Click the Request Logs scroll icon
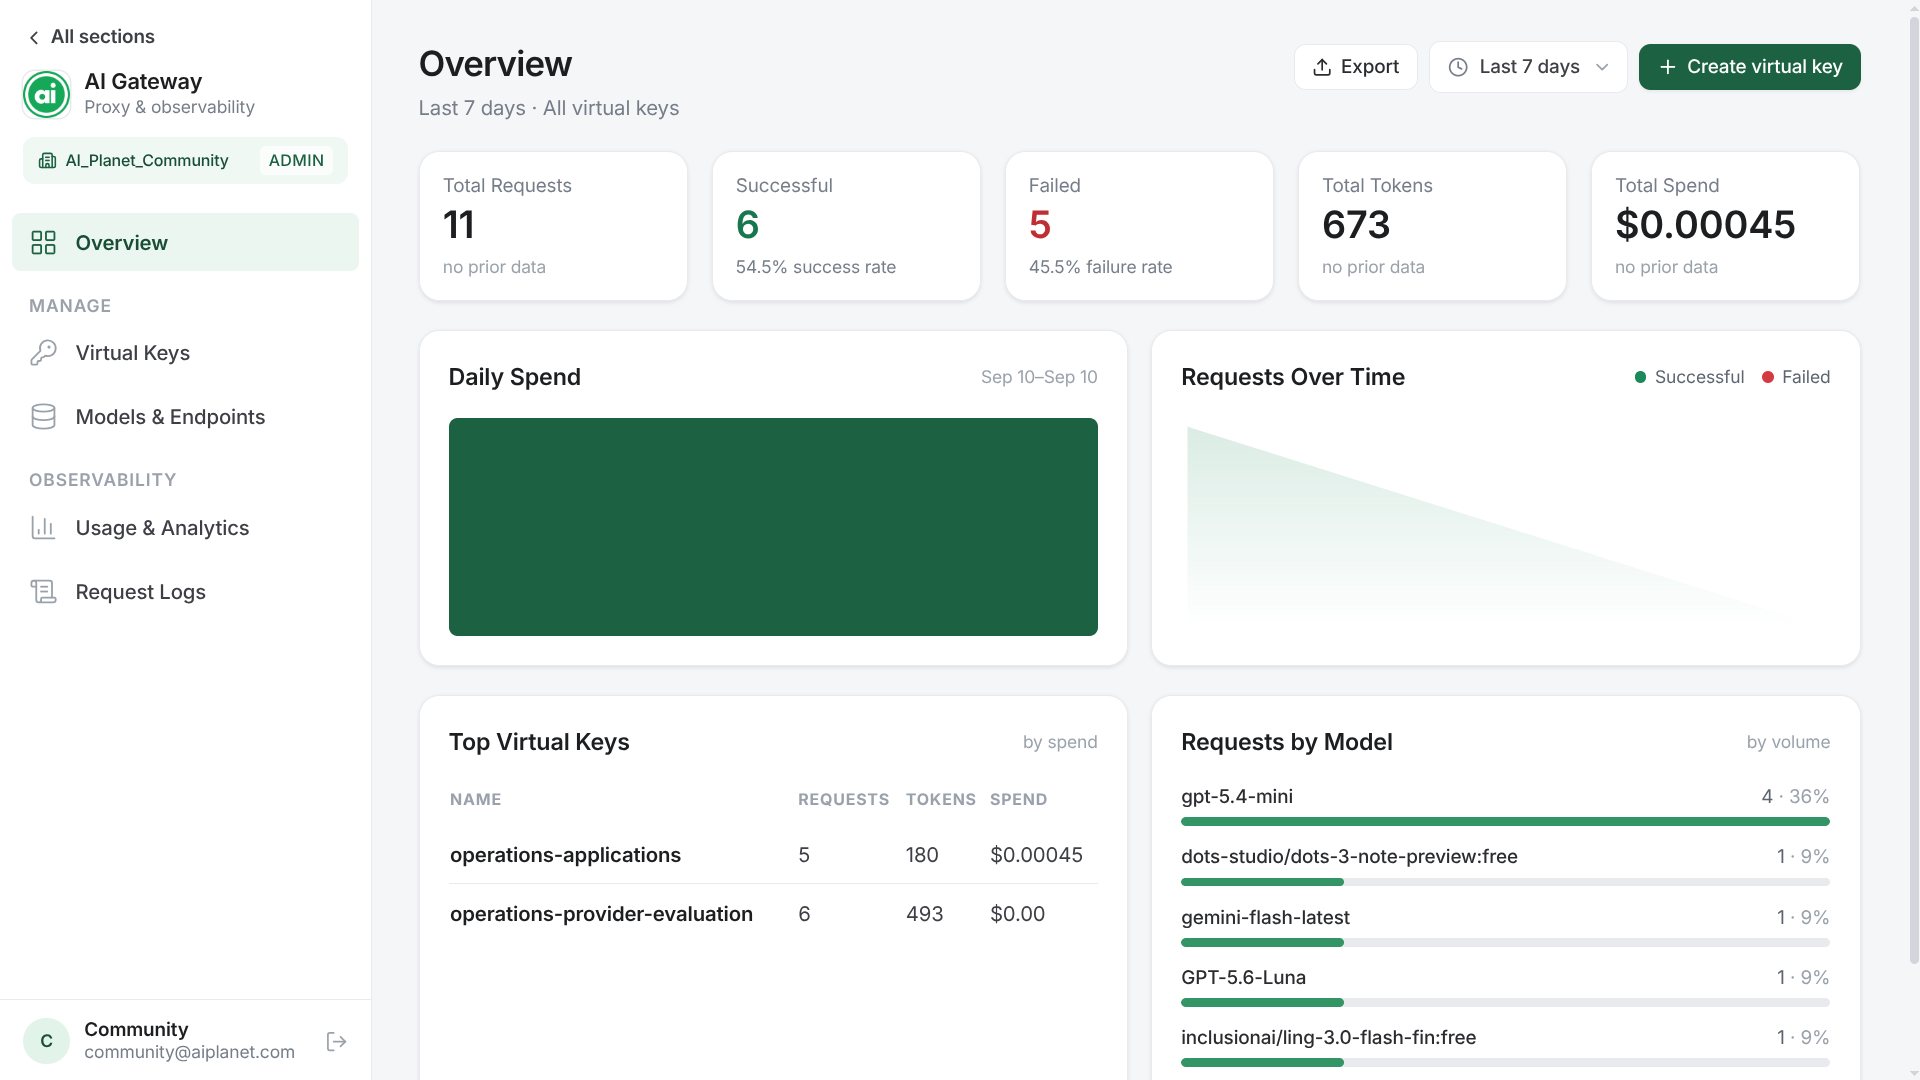 pyautogui.click(x=43, y=592)
